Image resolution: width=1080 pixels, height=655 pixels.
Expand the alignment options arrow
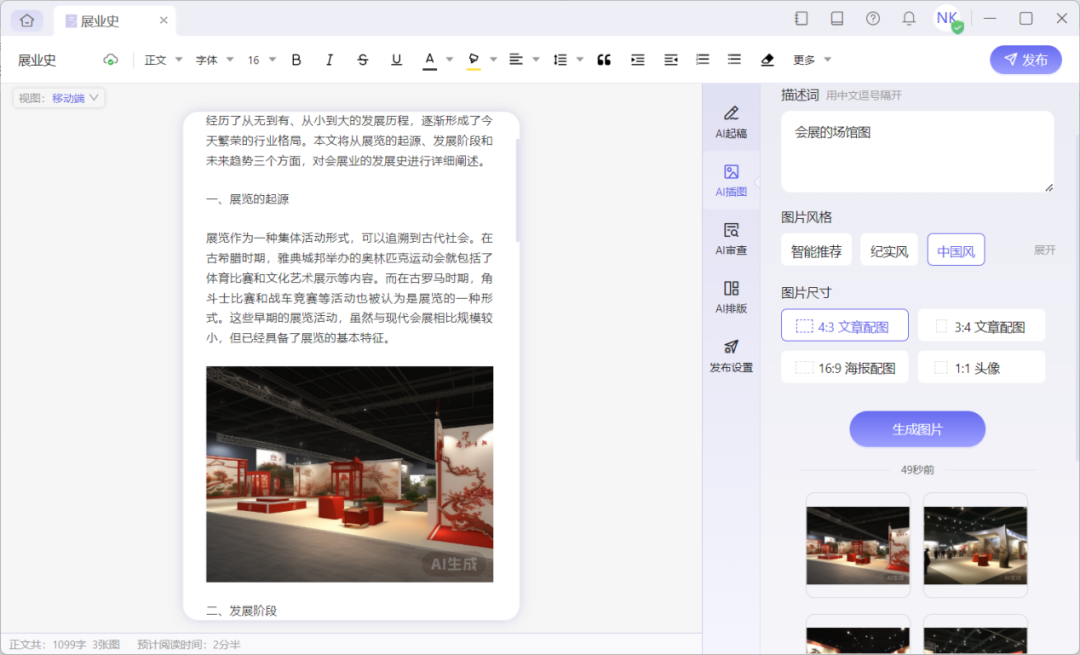536,60
